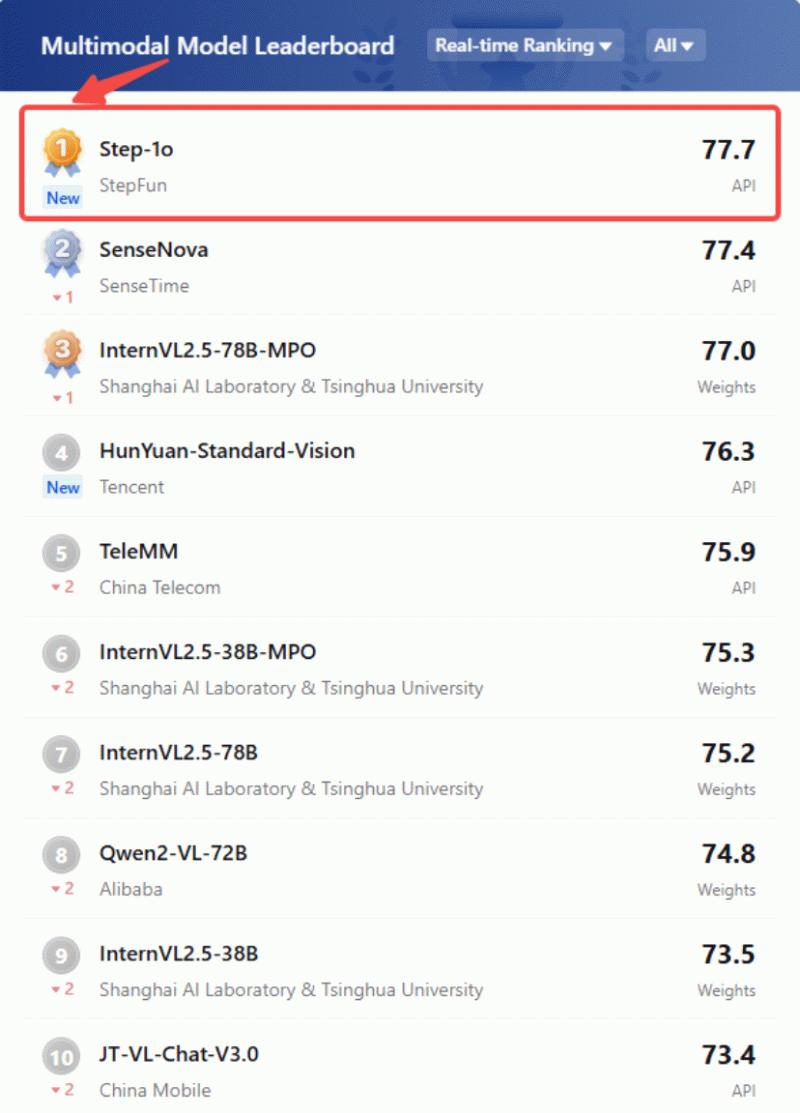Click the New tag beside Tencent
The image size is (800, 1113).
click(63, 488)
